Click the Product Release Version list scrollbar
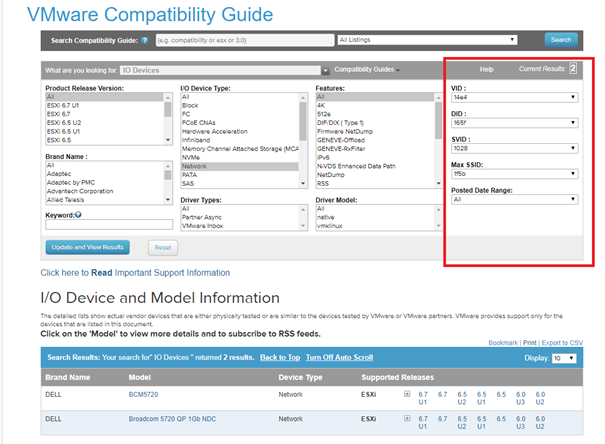 tap(168, 119)
